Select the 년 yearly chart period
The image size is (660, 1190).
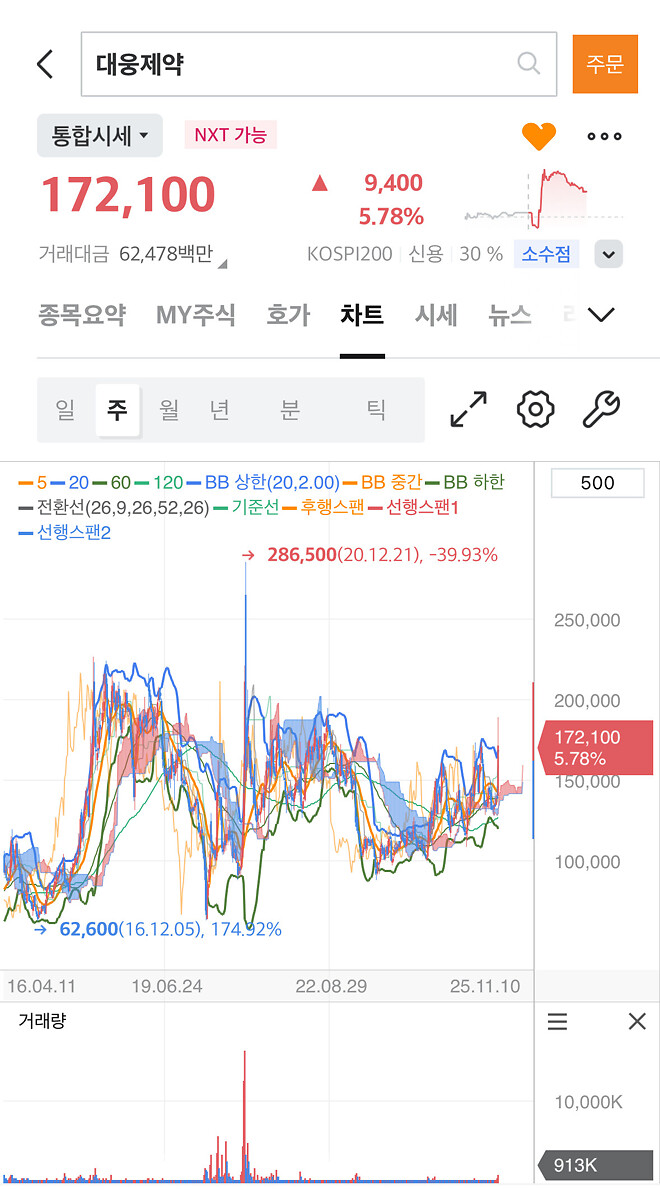pos(220,410)
